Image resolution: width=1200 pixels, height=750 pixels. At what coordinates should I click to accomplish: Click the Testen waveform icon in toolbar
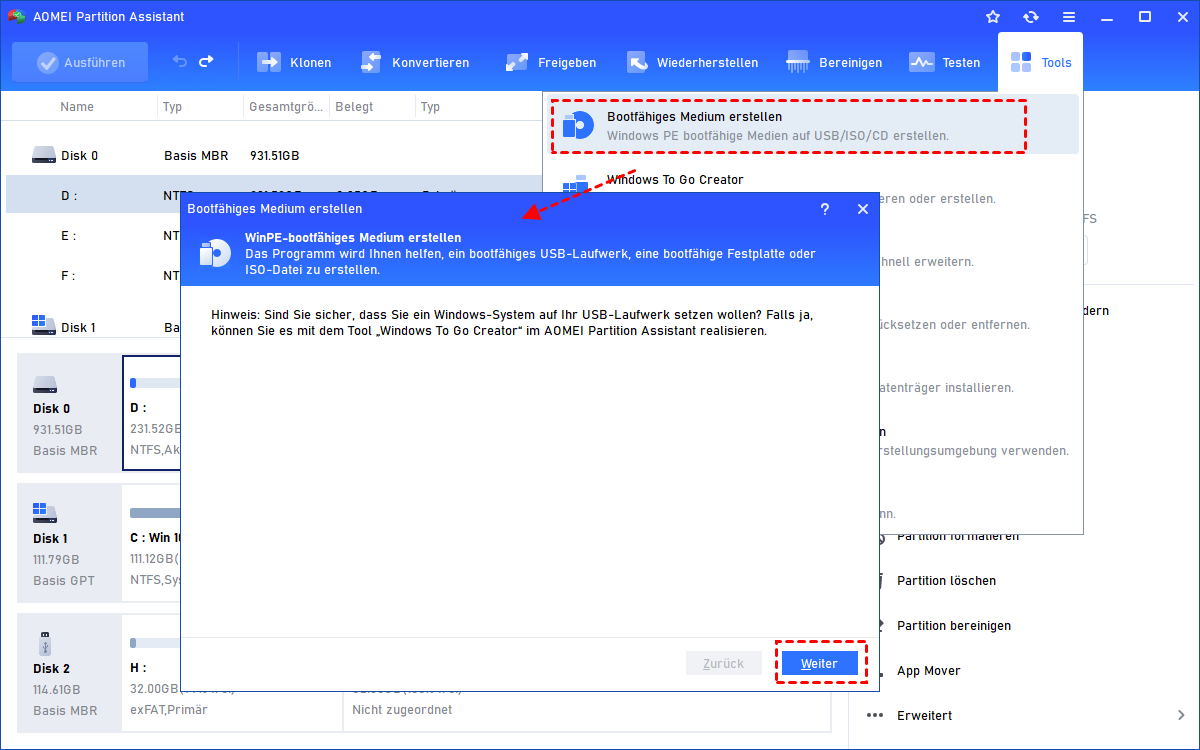click(x=921, y=62)
